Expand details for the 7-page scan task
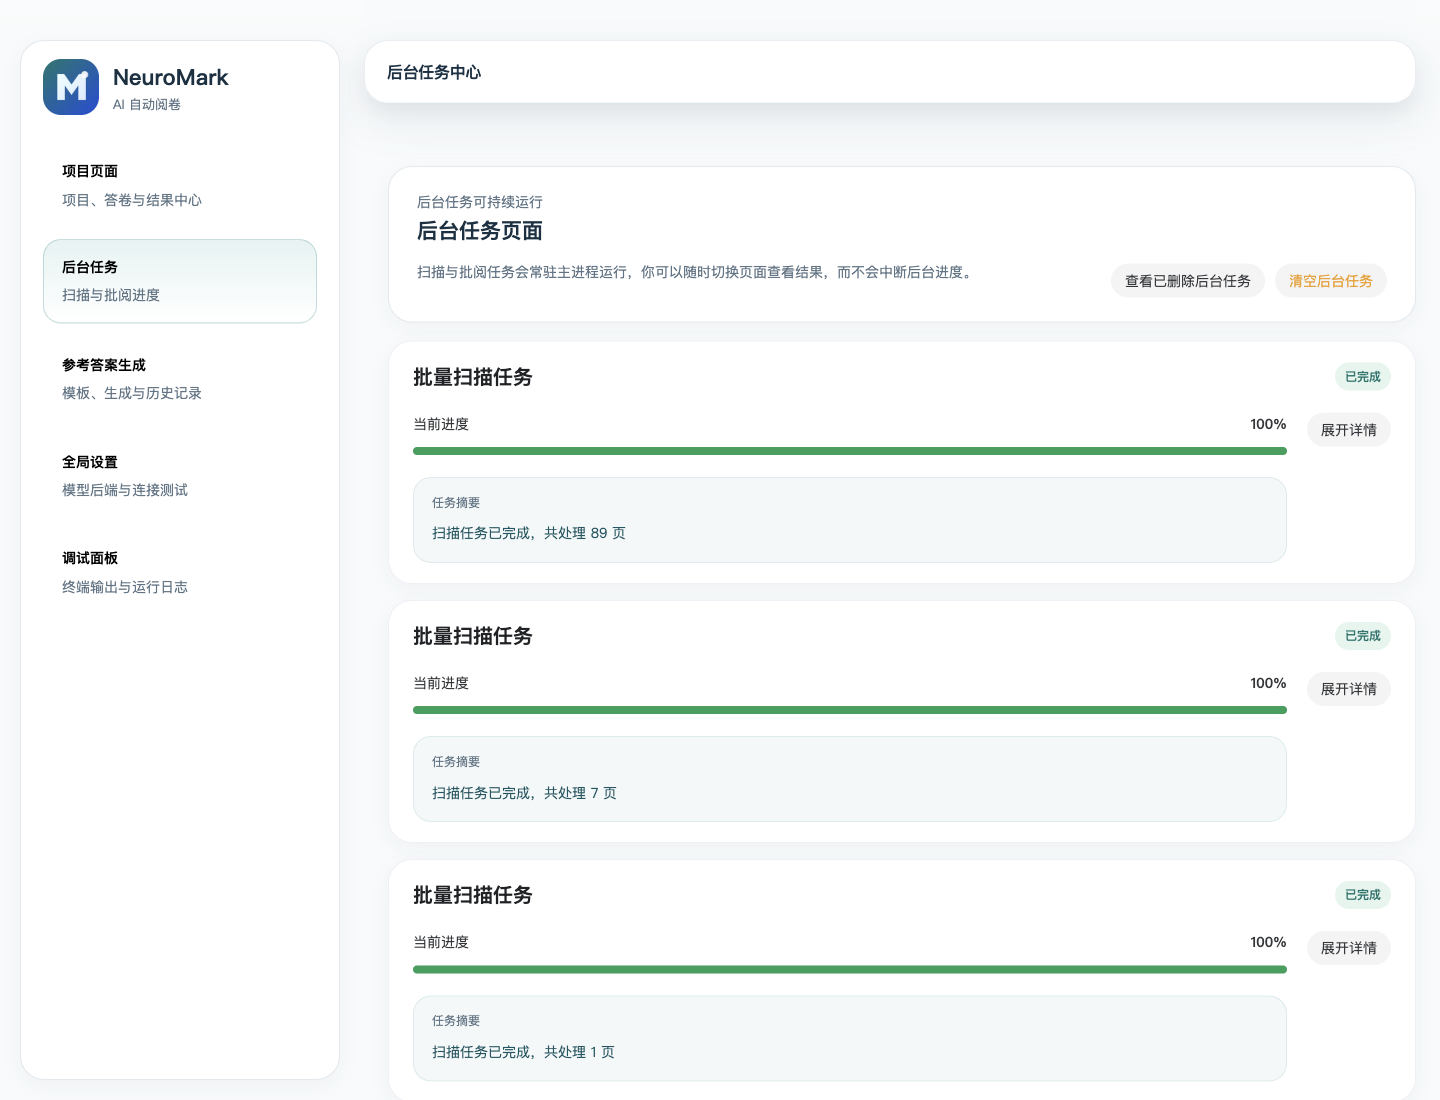The image size is (1440, 1100). (x=1349, y=689)
